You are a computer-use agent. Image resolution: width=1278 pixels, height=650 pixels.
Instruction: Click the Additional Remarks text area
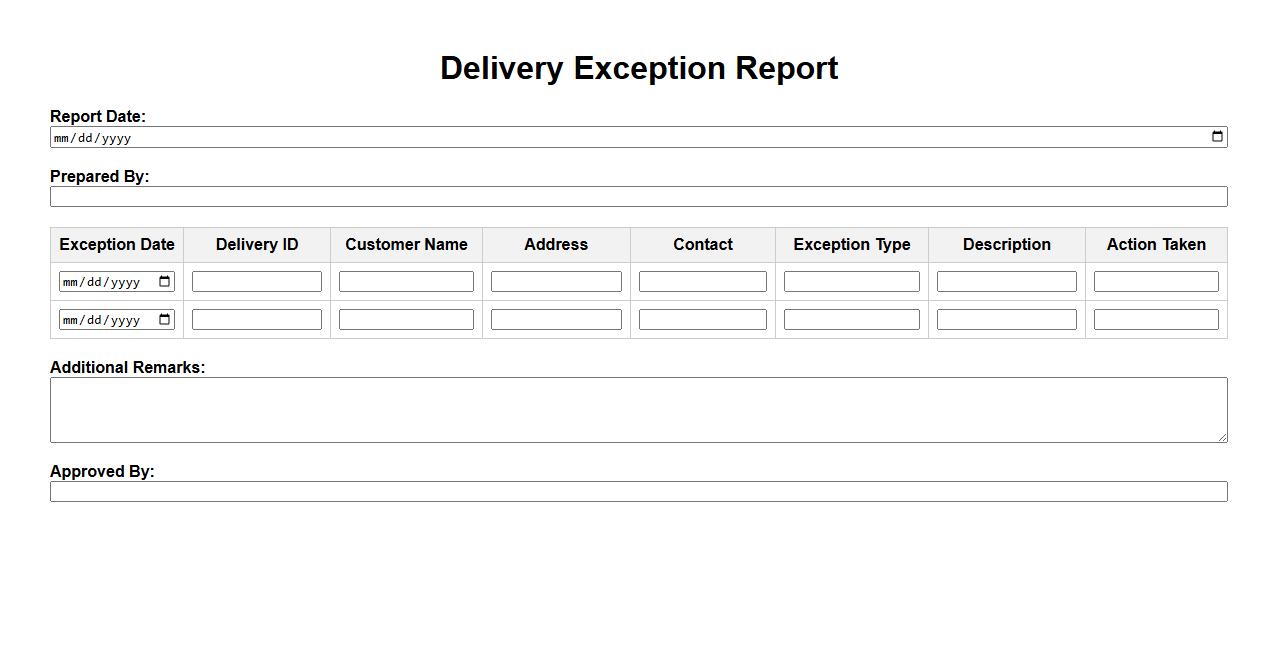point(638,410)
